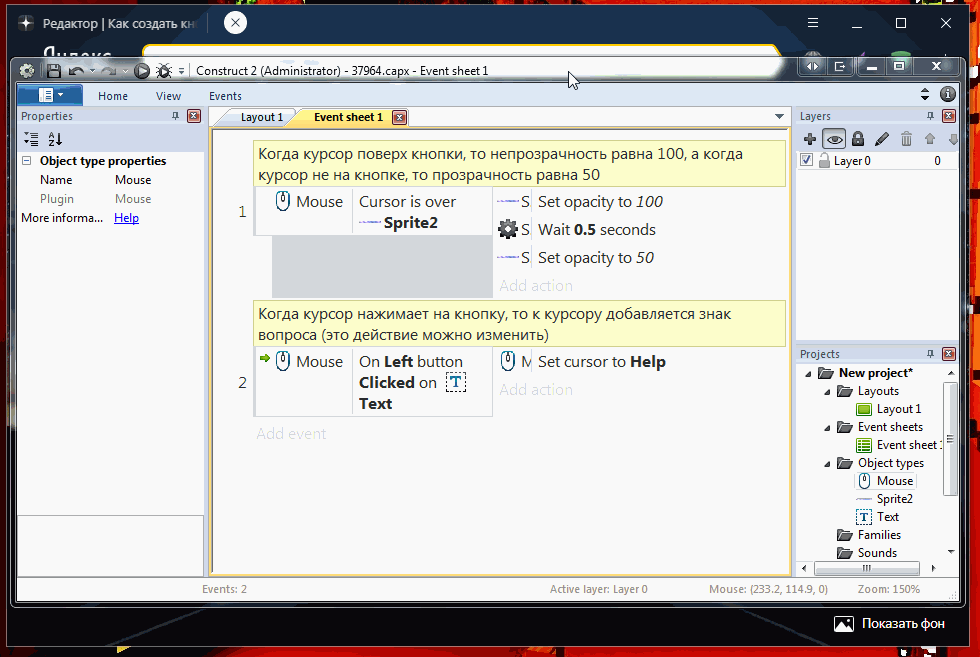Sort properties by category
Image resolution: width=980 pixels, height=657 pixels.
(31, 139)
